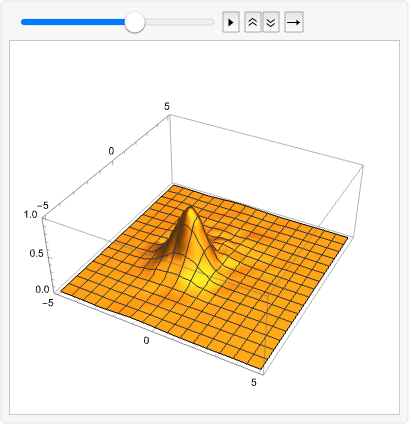Click the 5 label at the bottom right corner
This screenshot has width=411, height=427.
click(254, 382)
